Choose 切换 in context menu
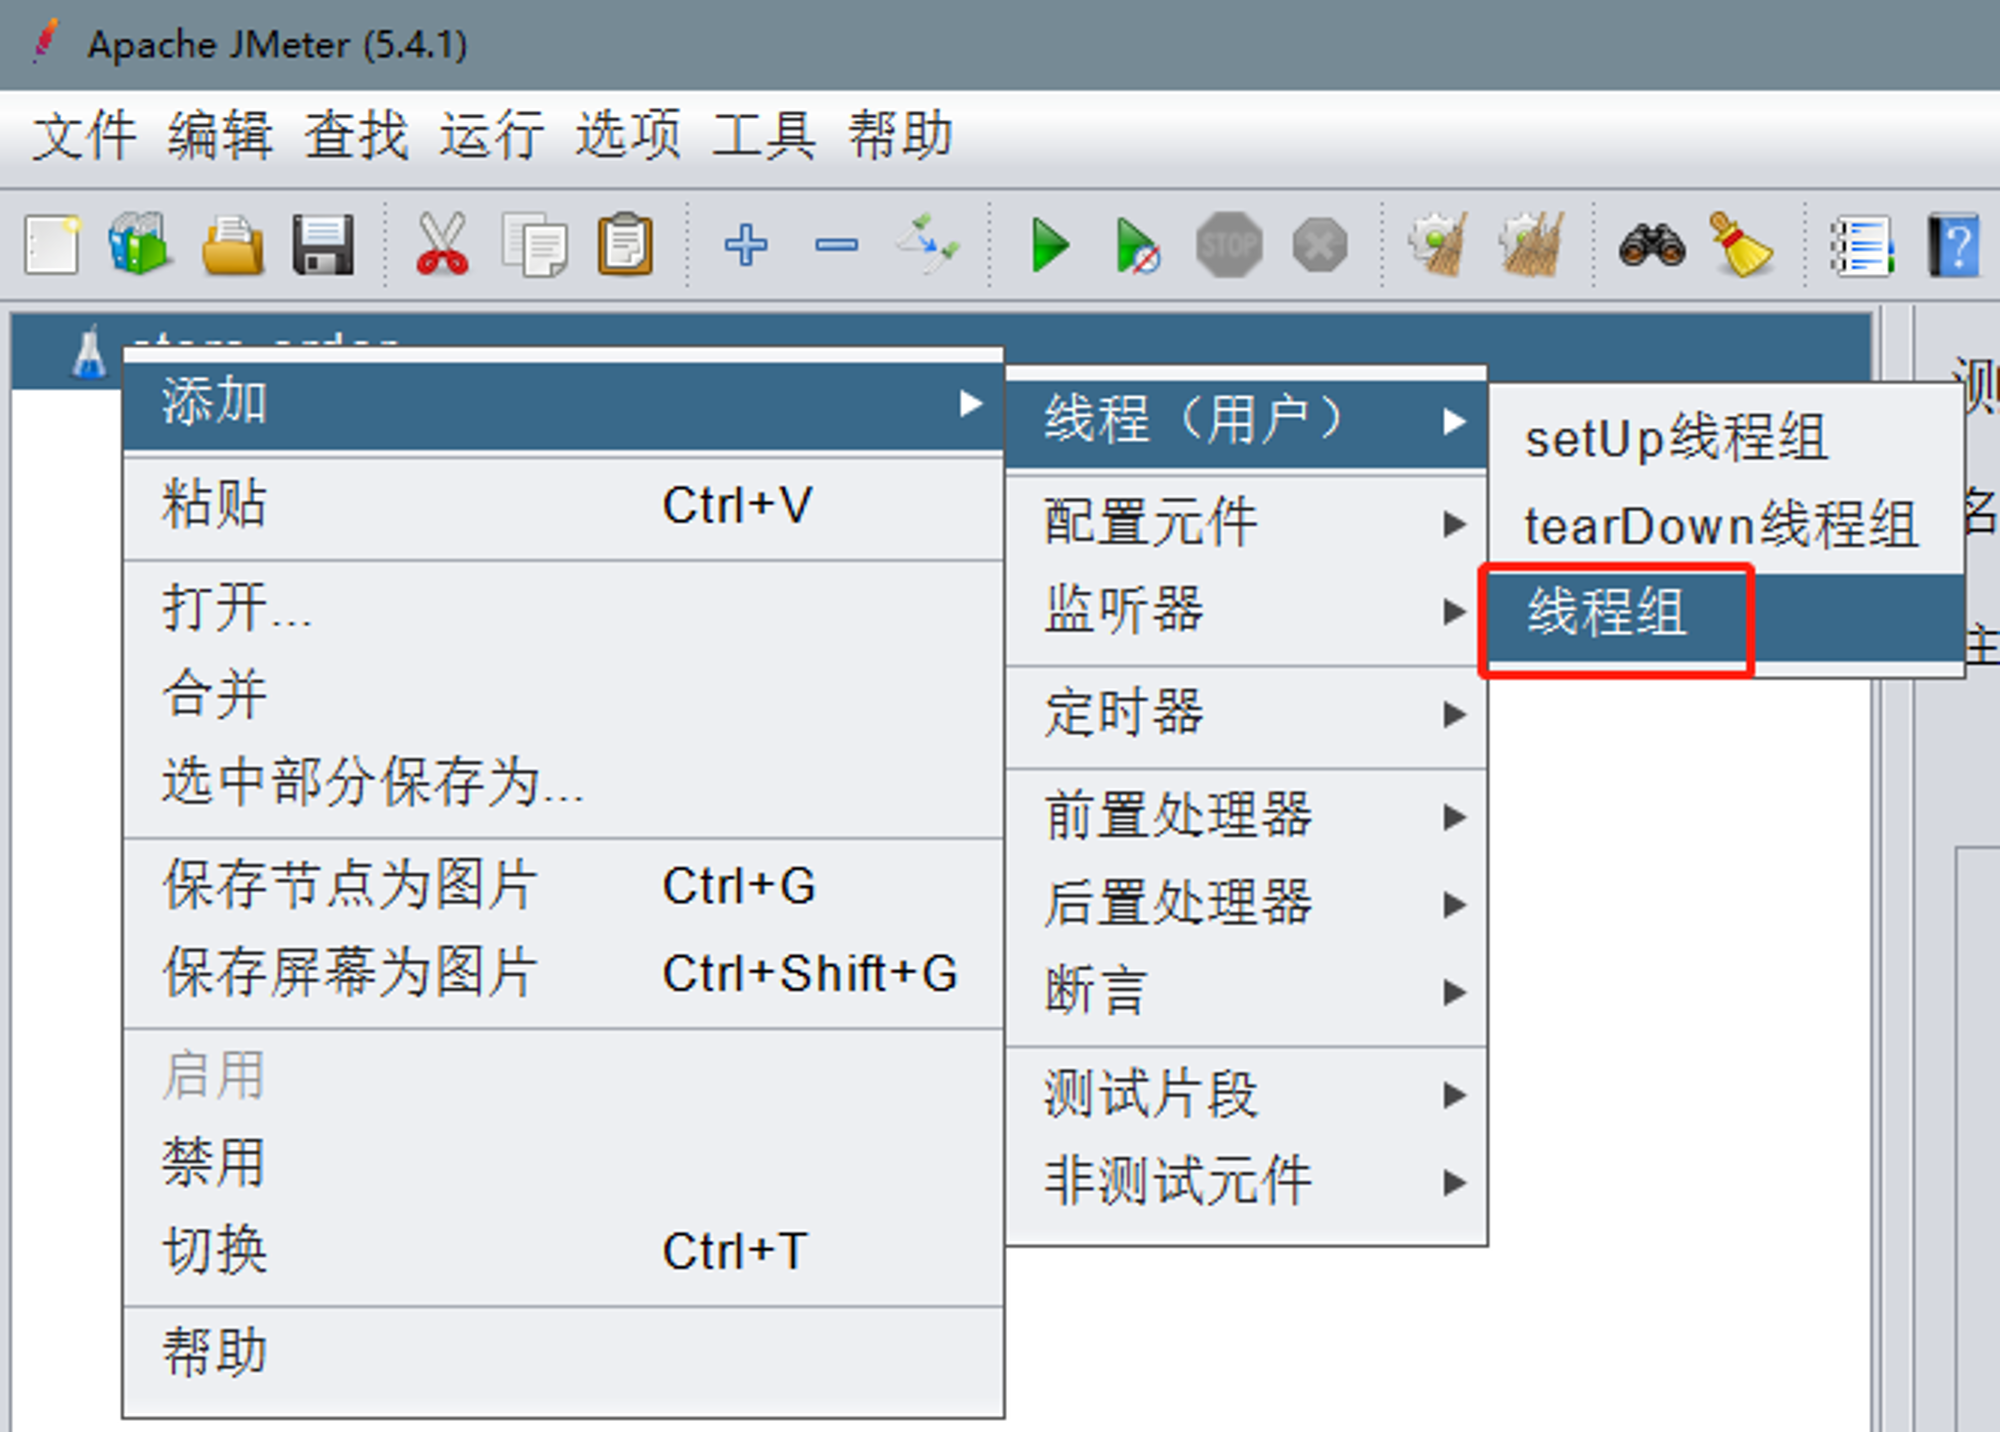This screenshot has width=2000, height=1432. pos(563,1251)
